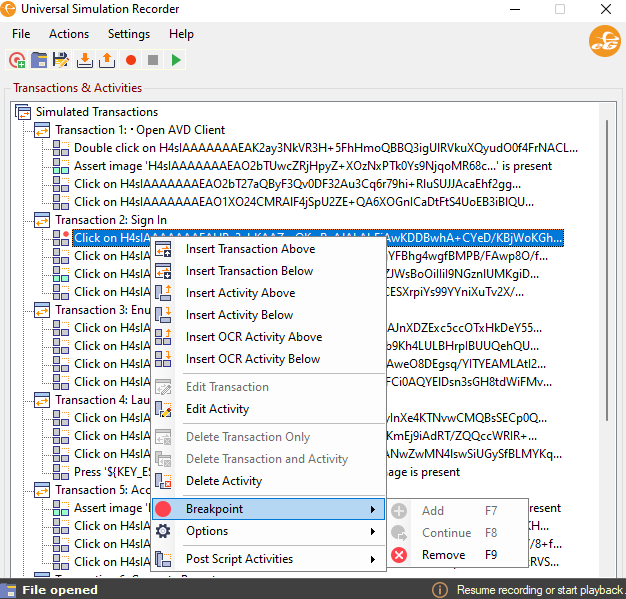The image size is (626, 599).
Task: Remove the breakpoint via submenu
Action: pyautogui.click(x=443, y=555)
